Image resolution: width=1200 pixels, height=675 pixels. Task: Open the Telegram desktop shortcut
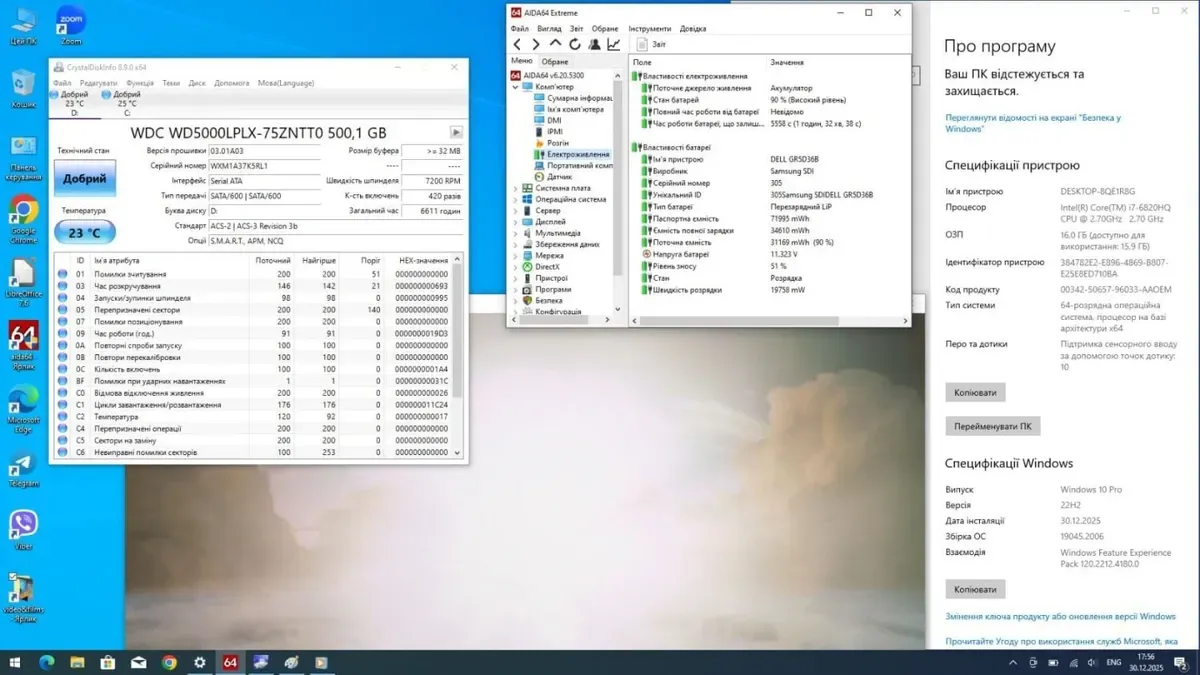(22, 465)
